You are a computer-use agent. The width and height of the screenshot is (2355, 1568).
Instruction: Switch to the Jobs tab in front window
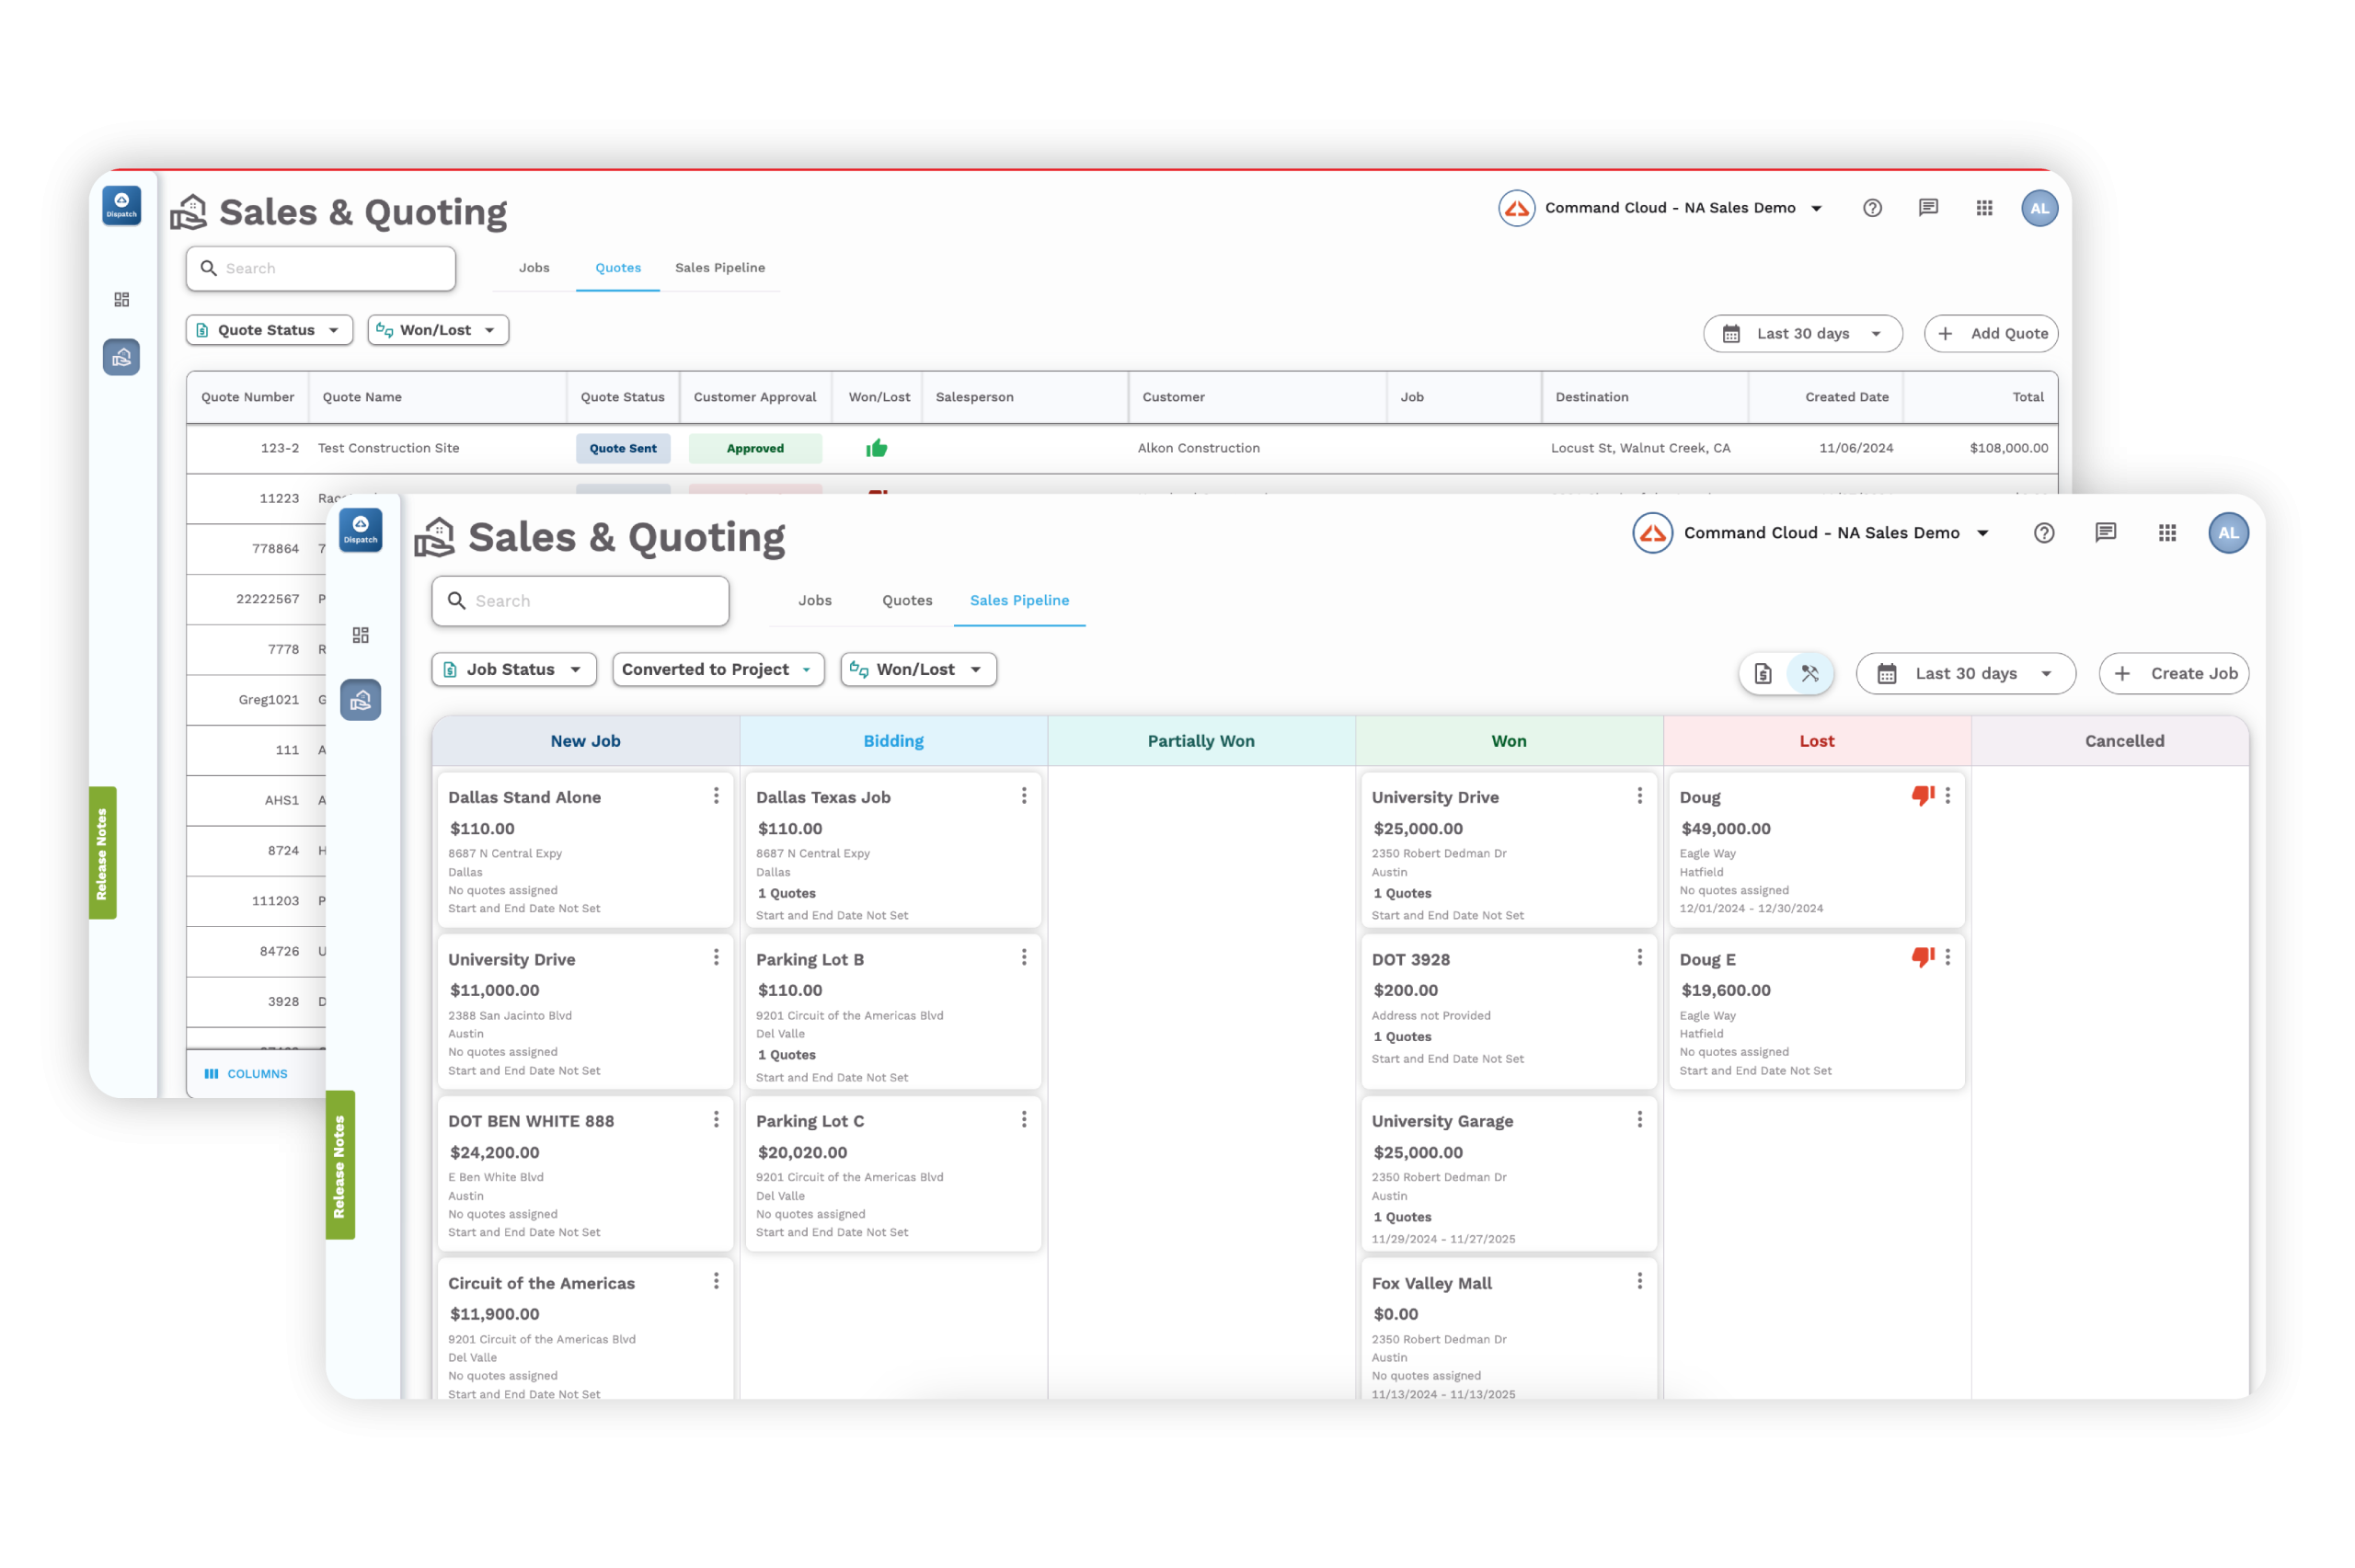pyautogui.click(x=815, y=600)
